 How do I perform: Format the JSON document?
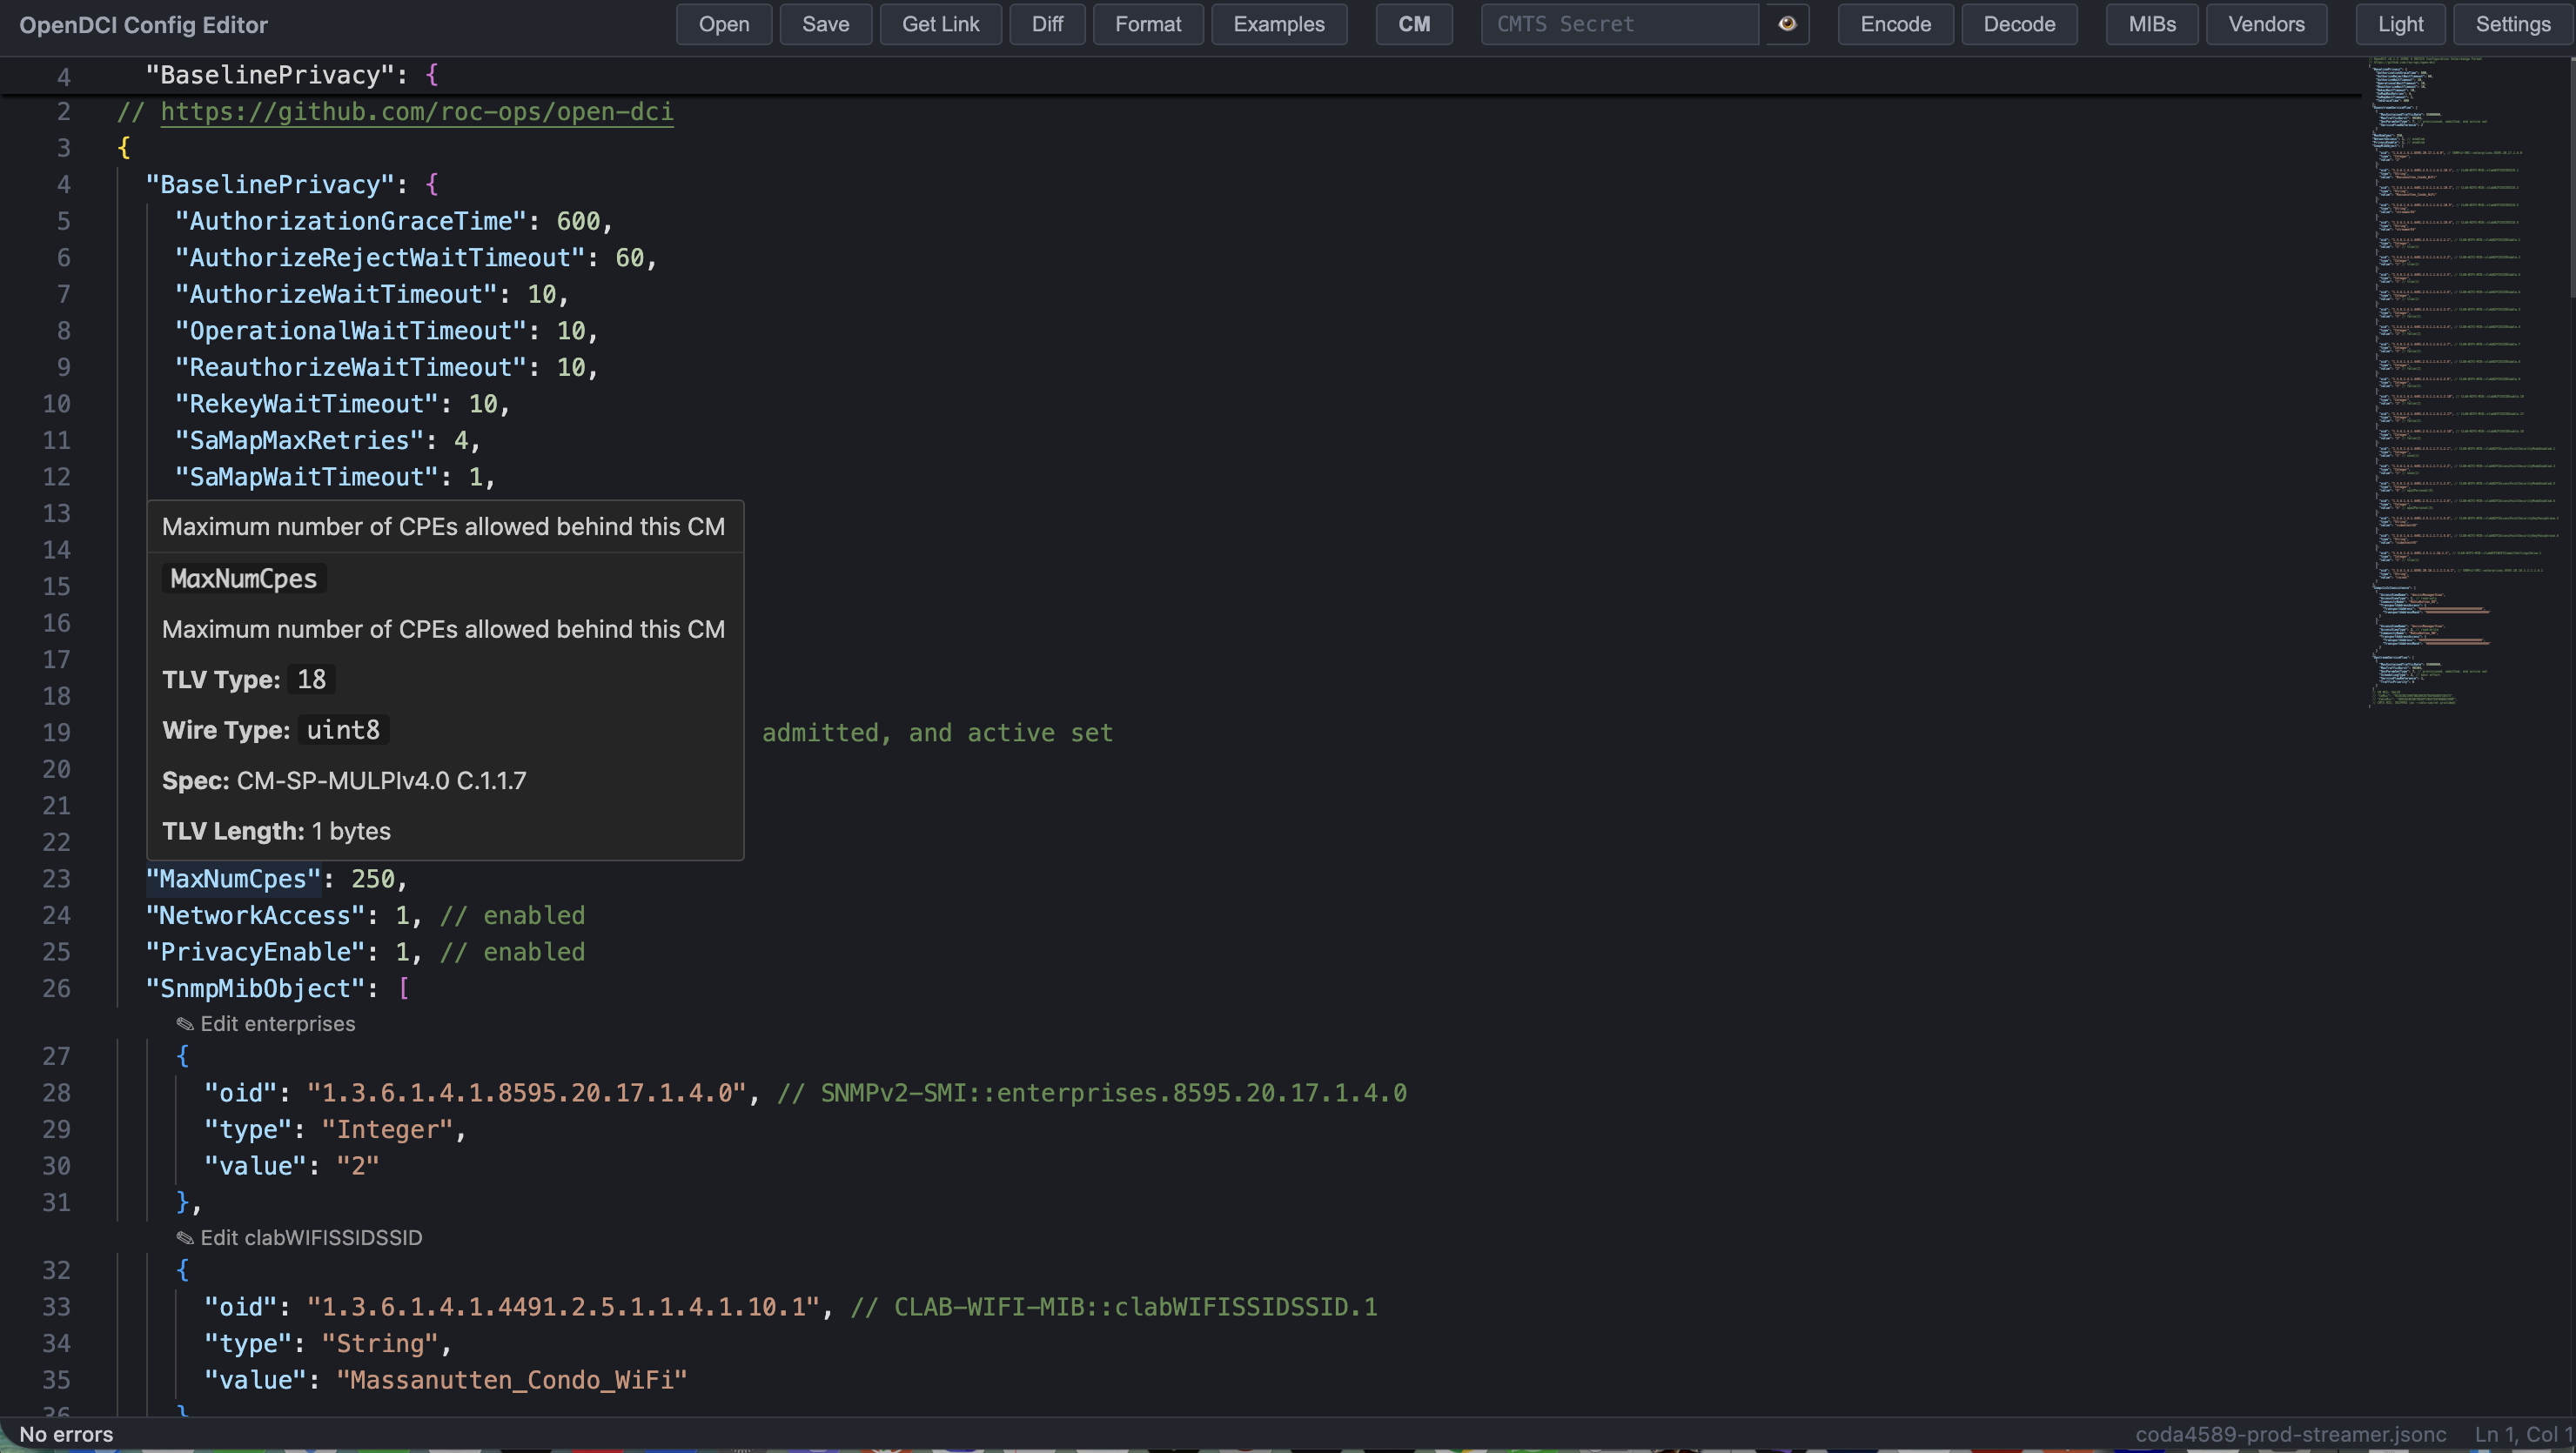pyautogui.click(x=1147, y=24)
